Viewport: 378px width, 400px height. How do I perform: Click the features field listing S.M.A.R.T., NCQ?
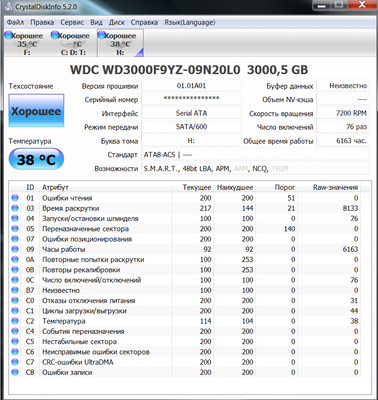(255, 168)
